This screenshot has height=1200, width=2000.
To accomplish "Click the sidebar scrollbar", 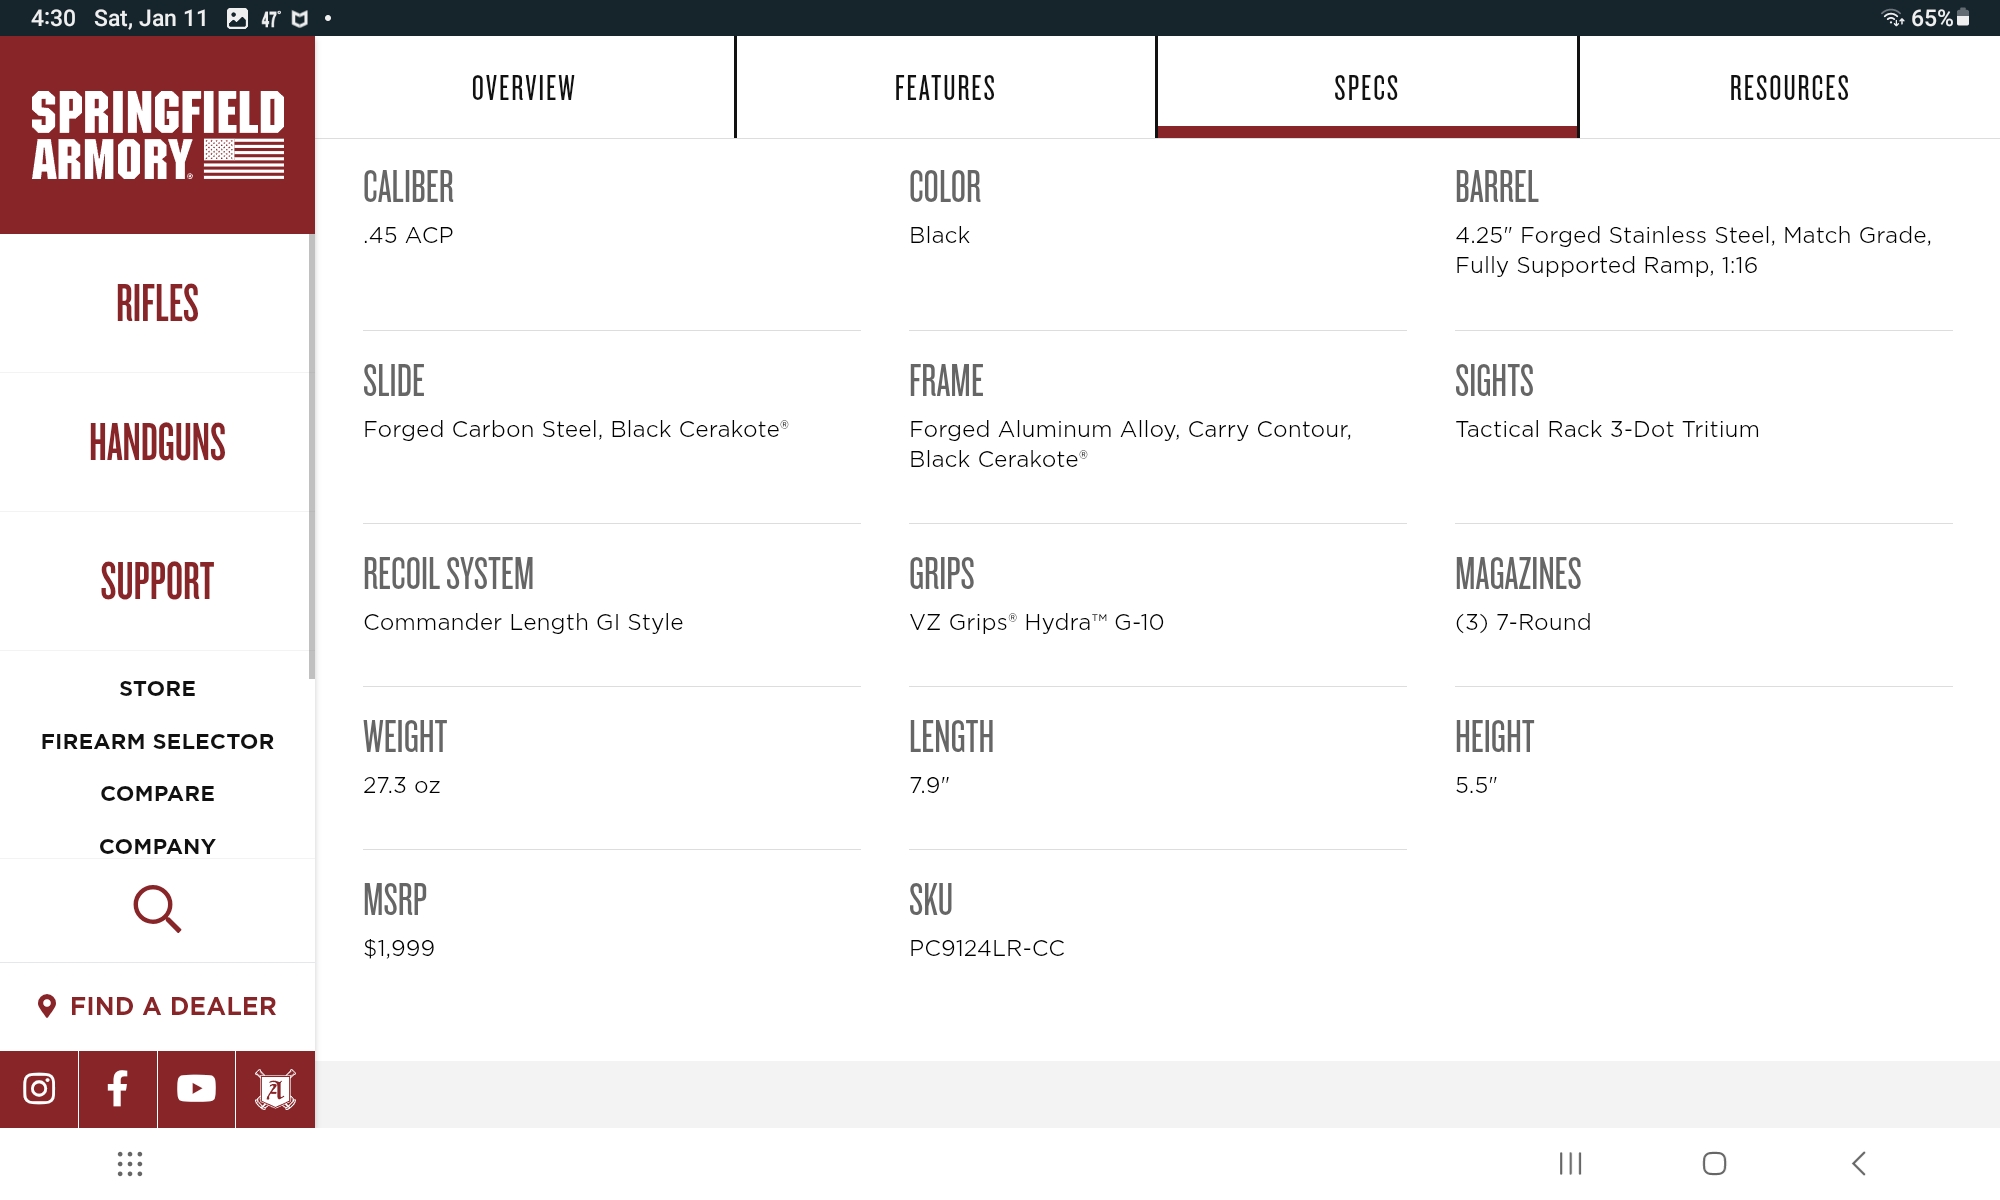I will 312,456.
